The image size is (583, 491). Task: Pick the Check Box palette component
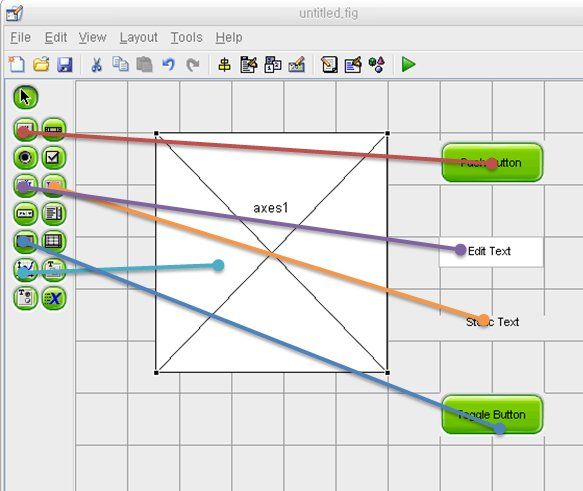(x=54, y=158)
